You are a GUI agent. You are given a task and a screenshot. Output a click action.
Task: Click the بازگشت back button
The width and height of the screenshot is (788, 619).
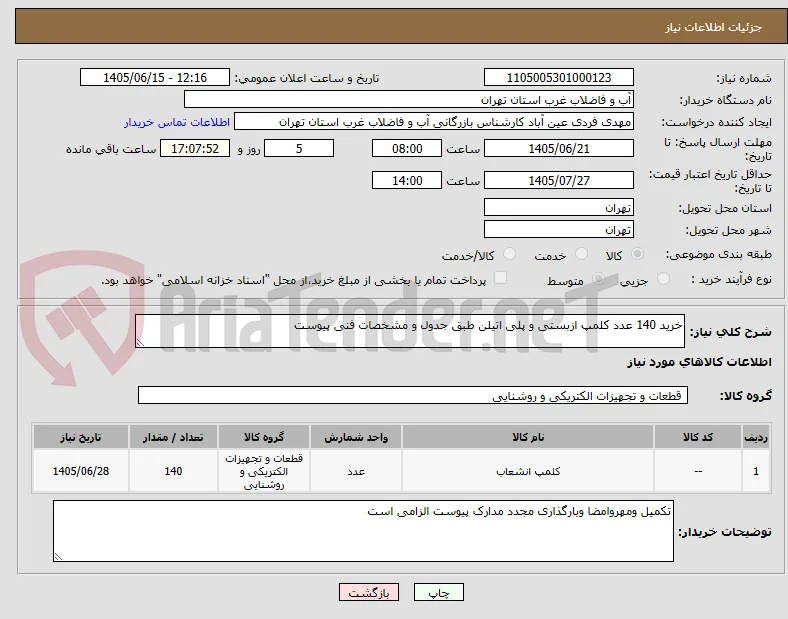(369, 592)
